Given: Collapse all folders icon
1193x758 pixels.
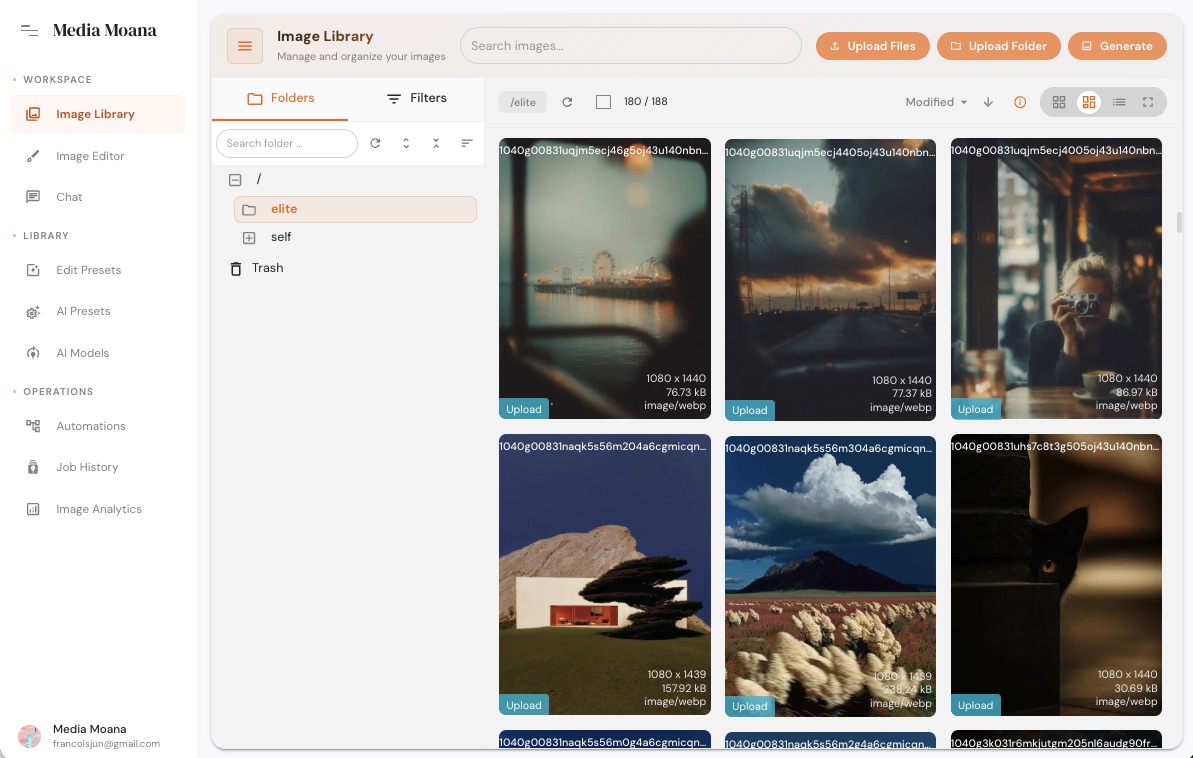Looking at the screenshot, I should coord(436,143).
